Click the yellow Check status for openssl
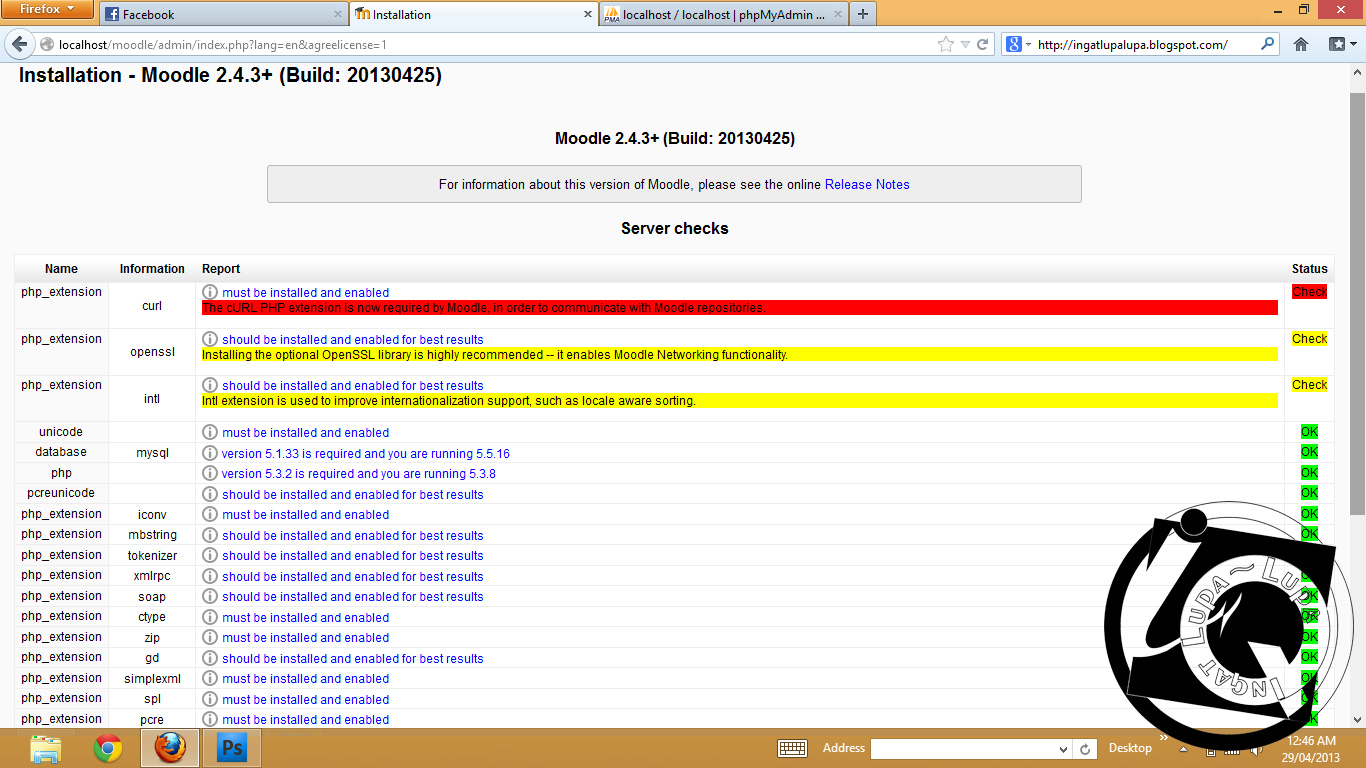The width and height of the screenshot is (1366, 768). tap(1309, 339)
